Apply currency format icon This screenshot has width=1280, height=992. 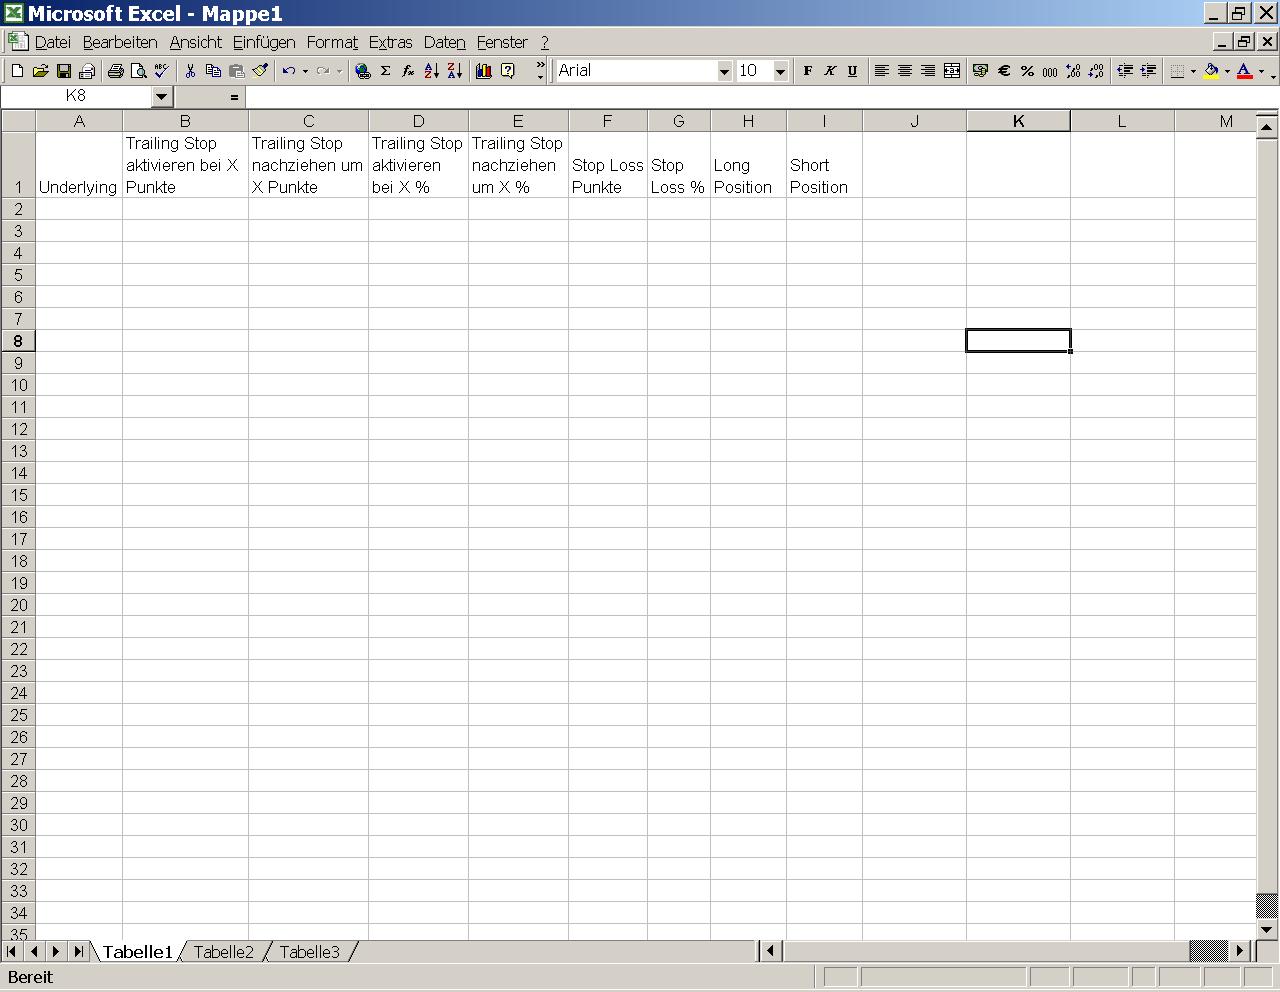(x=981, y=71)
